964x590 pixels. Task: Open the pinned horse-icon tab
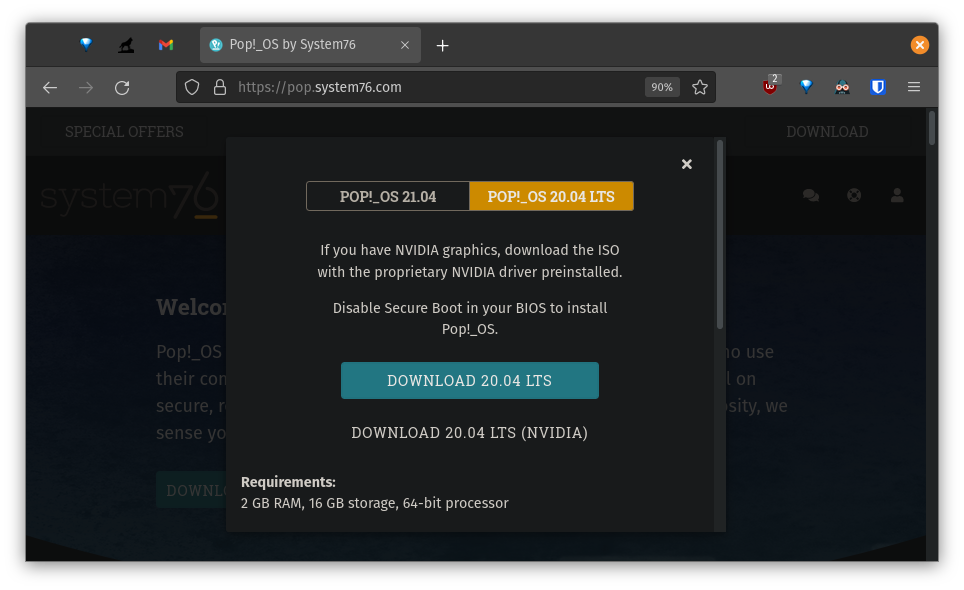pos(126,45)
